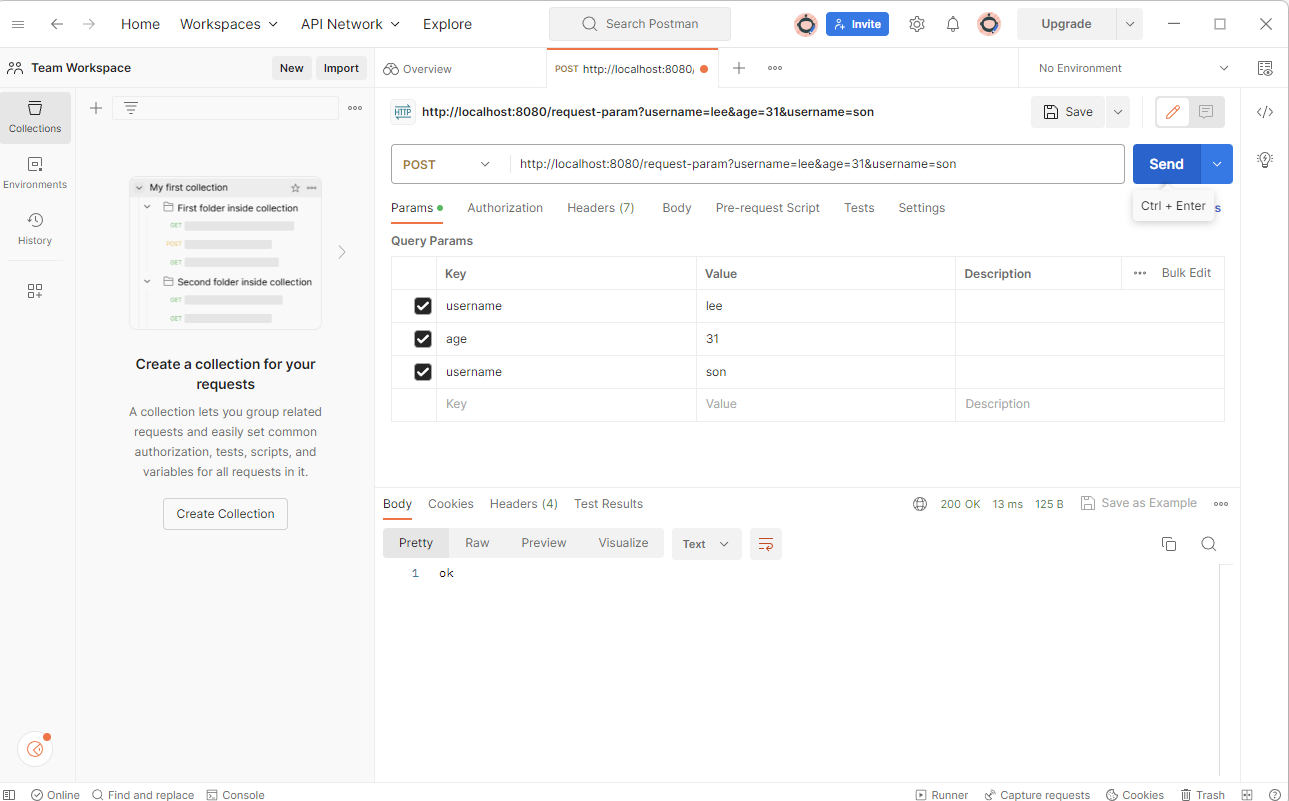Click the blue Send button

(x=1166, y=164)
